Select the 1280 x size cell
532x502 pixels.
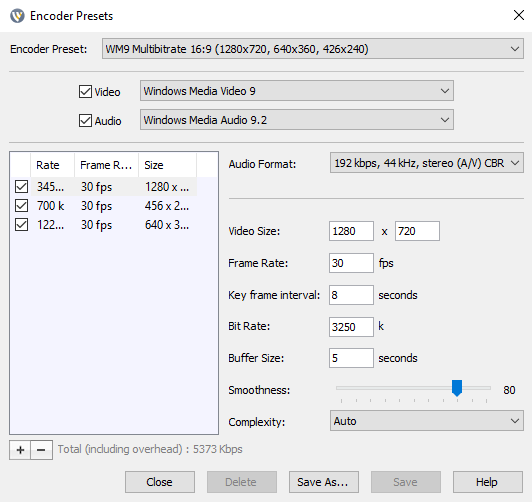pyautogui.click(x=167, y=187)
